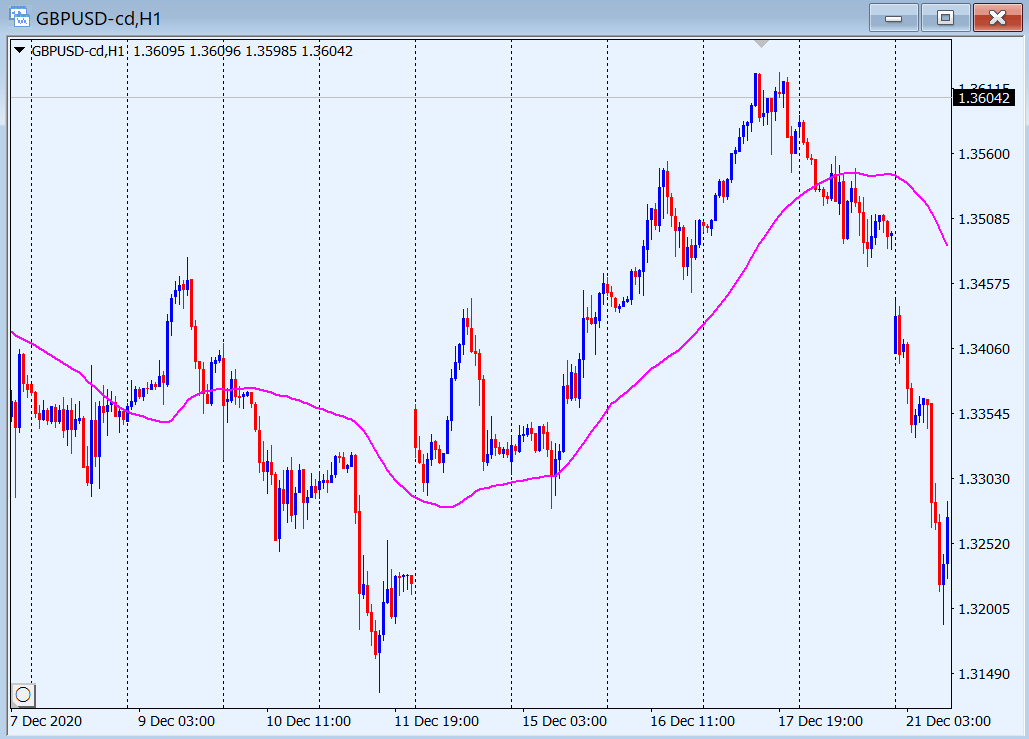
Task: Click the highlighted current price 1.36042 label
Action: [x=982, y=97]
